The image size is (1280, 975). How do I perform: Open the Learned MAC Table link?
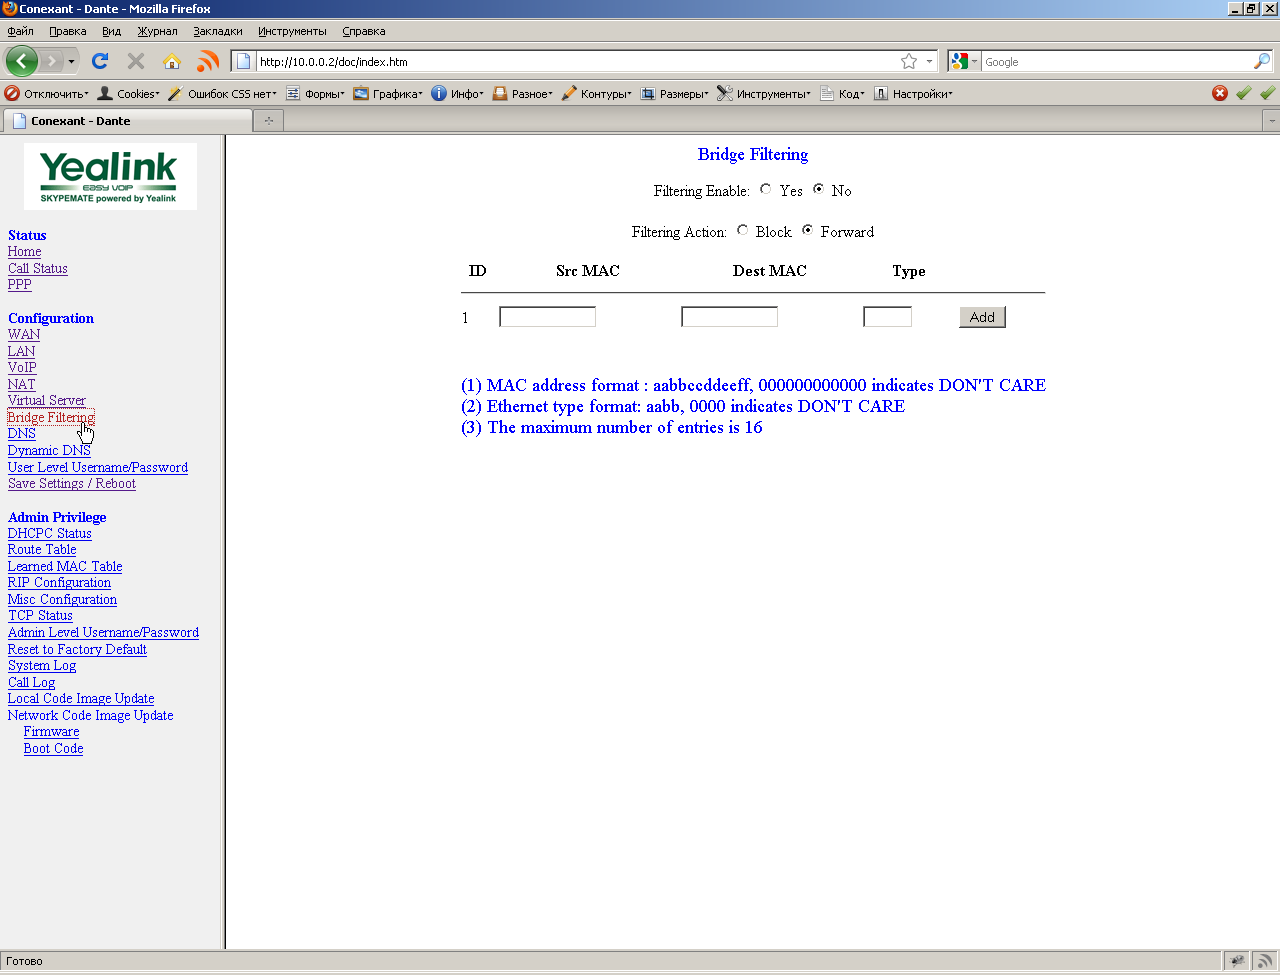[65, 566]
